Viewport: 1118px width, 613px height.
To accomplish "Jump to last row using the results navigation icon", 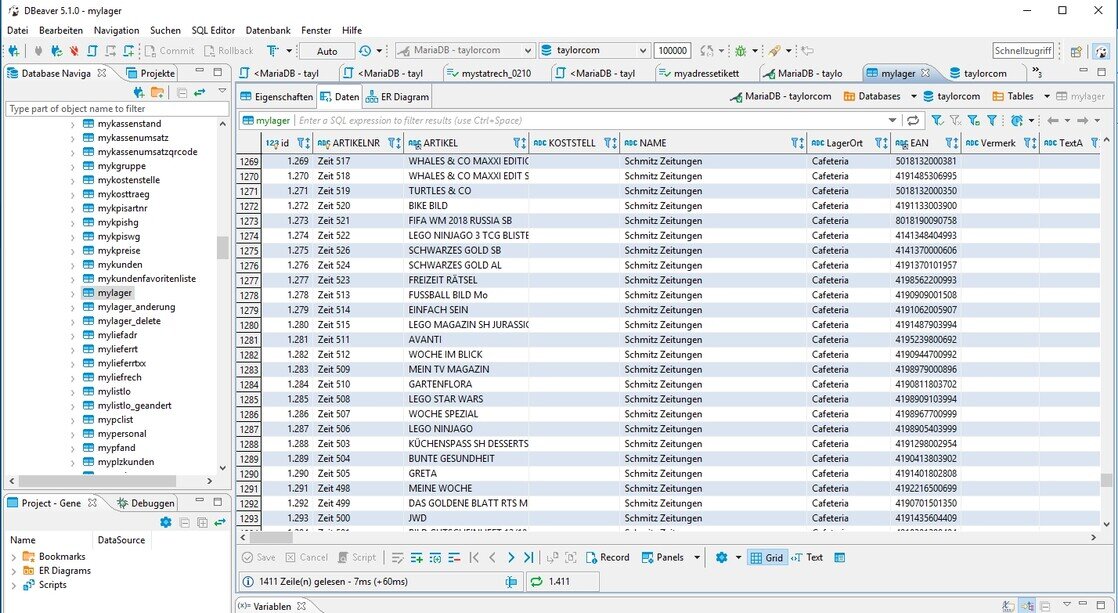I will [x=528, y=557].
